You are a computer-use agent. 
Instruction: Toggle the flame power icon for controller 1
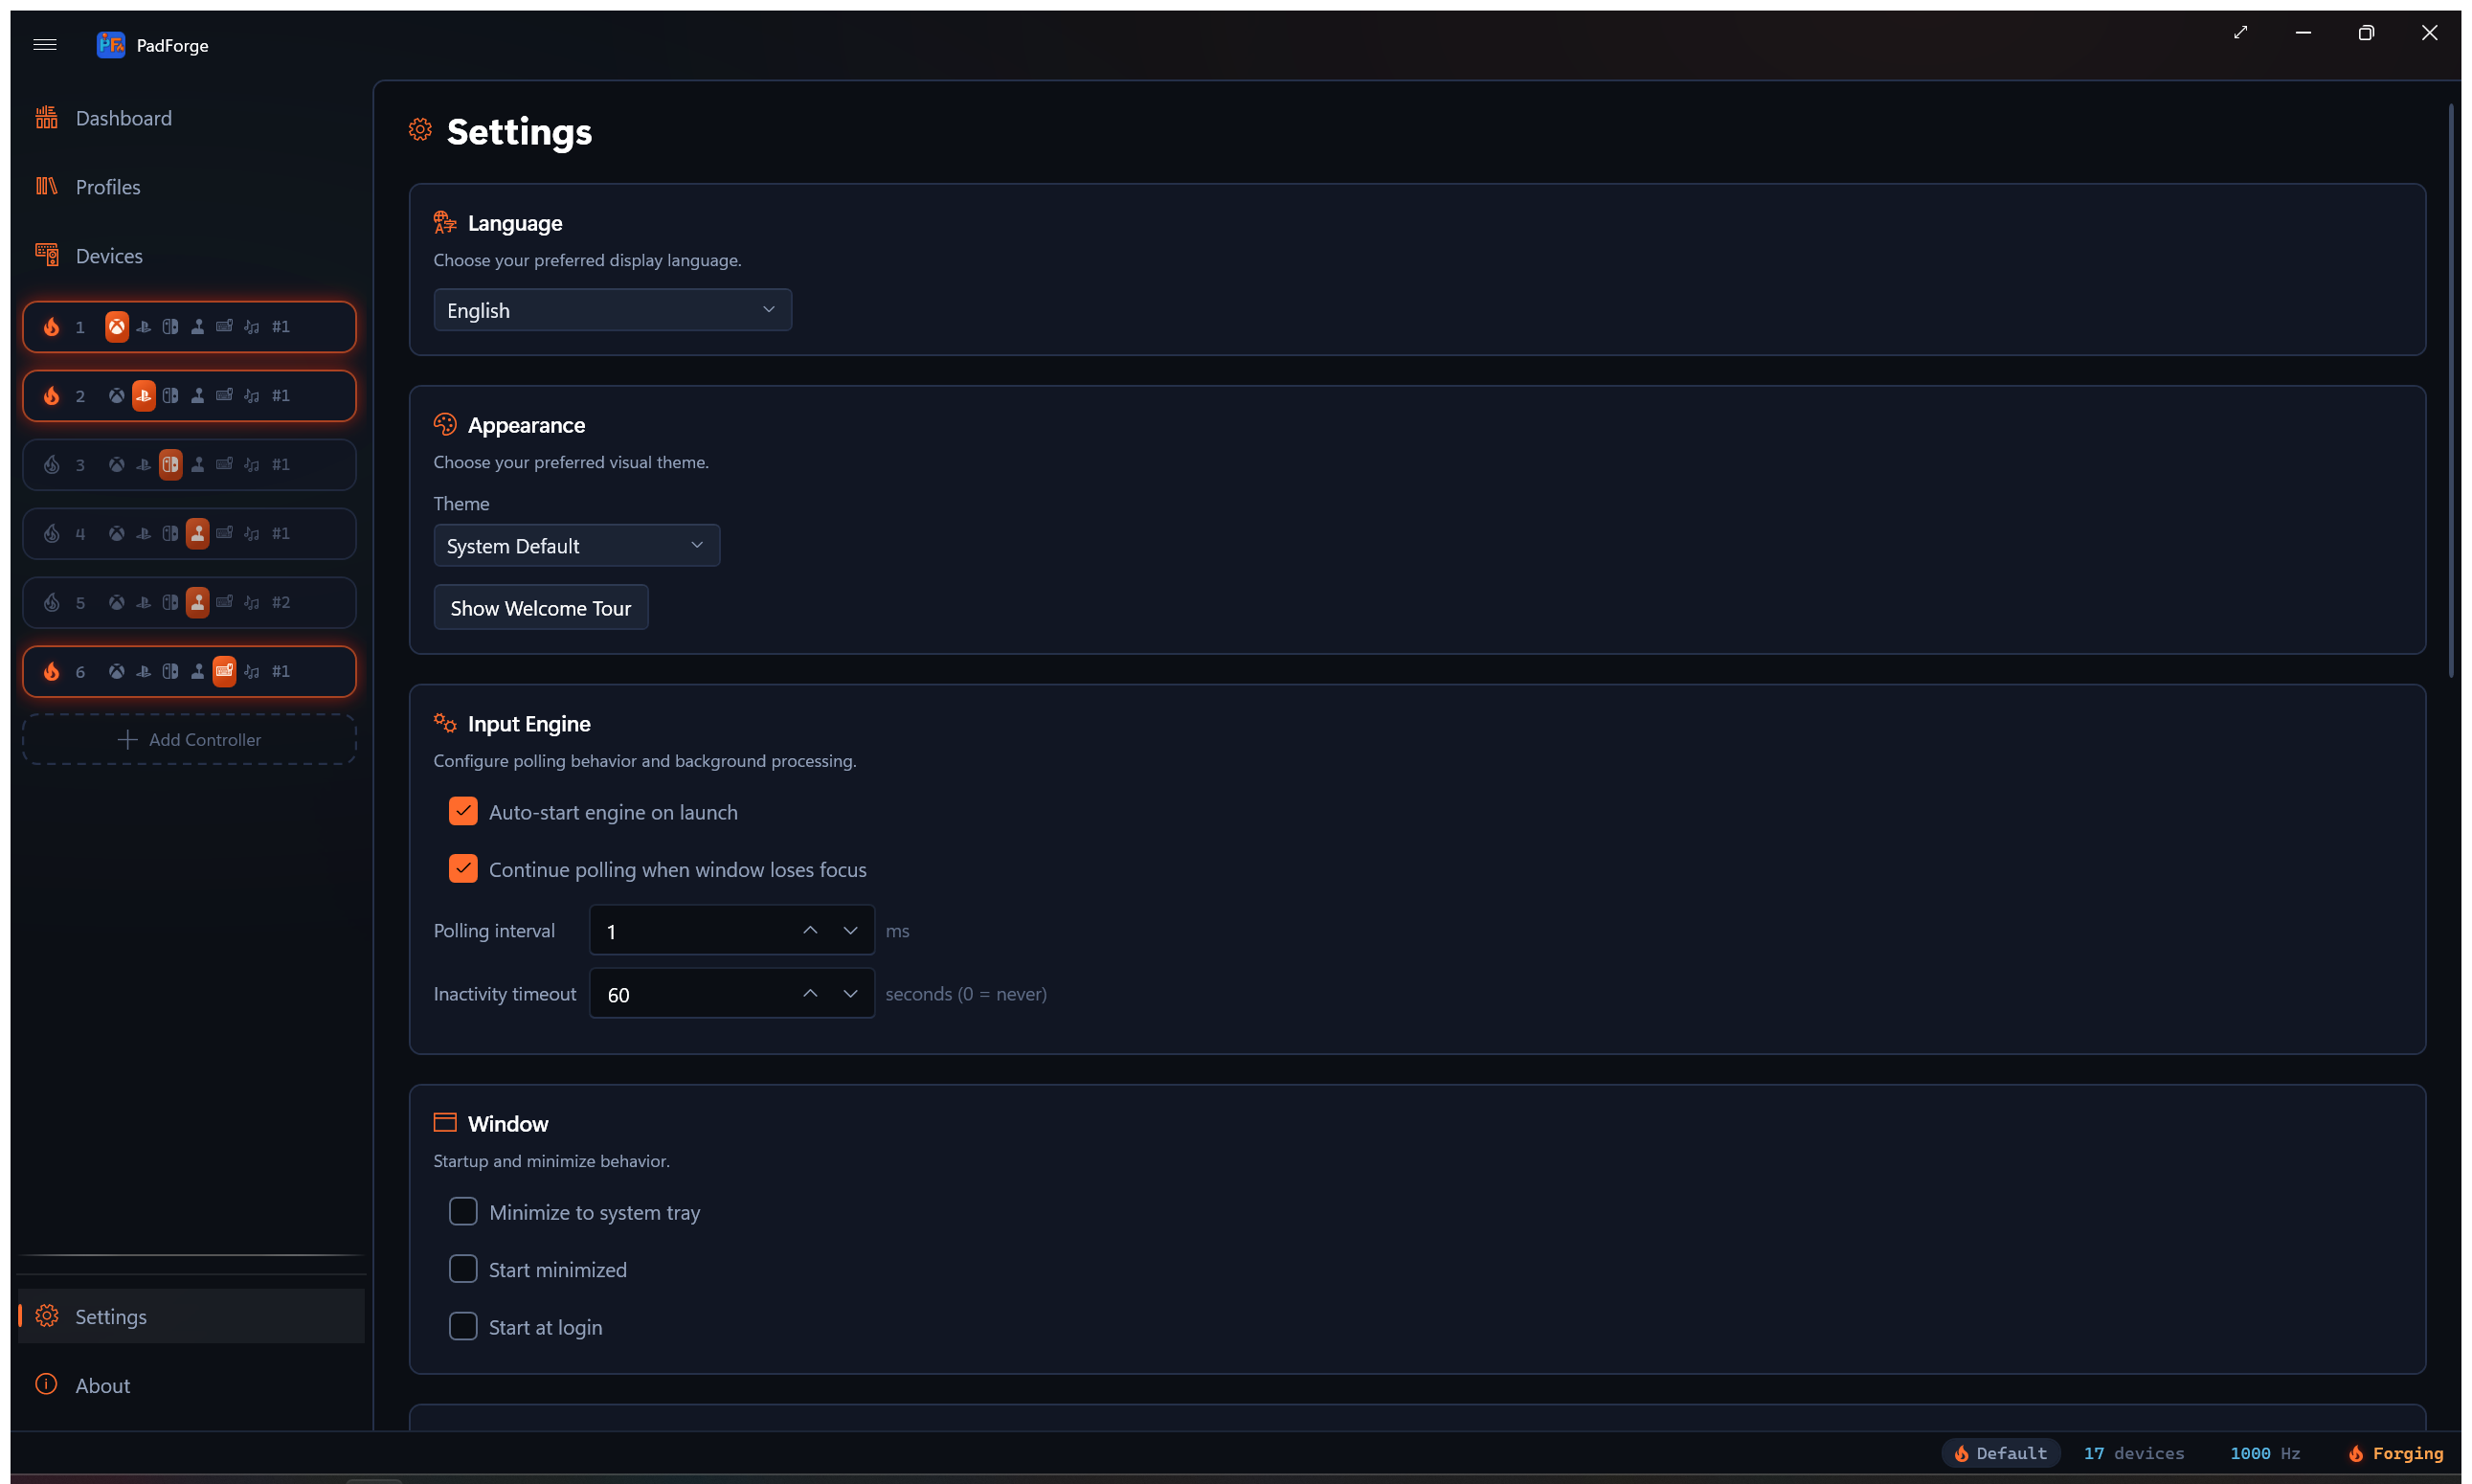(52, 327)
